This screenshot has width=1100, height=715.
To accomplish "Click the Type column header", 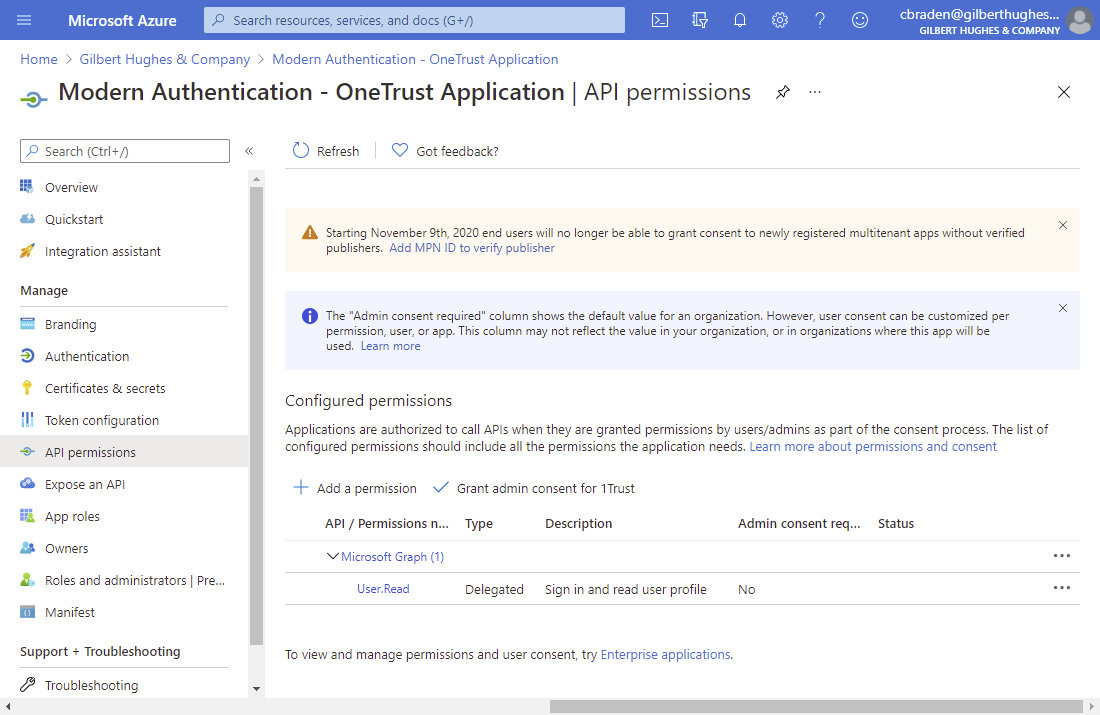I will tap(478, 523).
